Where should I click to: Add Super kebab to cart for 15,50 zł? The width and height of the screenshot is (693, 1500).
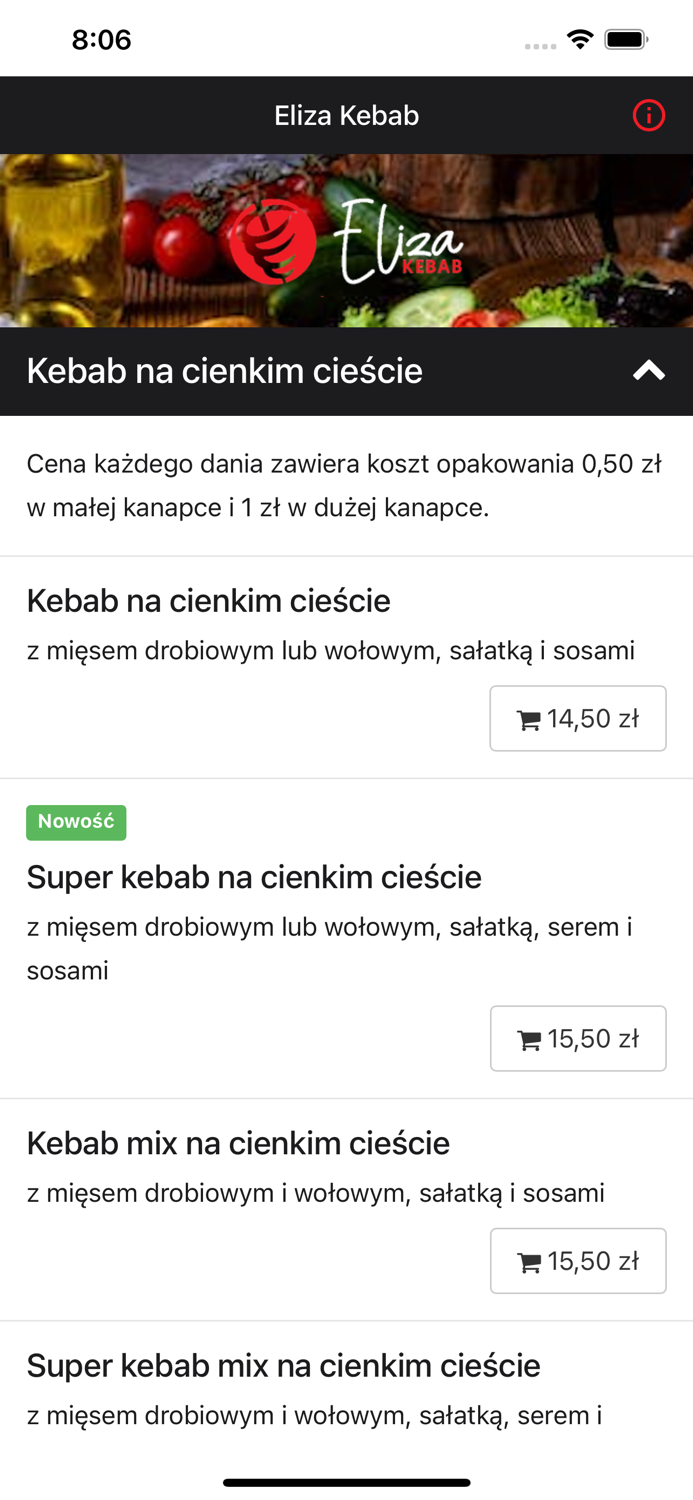point(578,1038)
